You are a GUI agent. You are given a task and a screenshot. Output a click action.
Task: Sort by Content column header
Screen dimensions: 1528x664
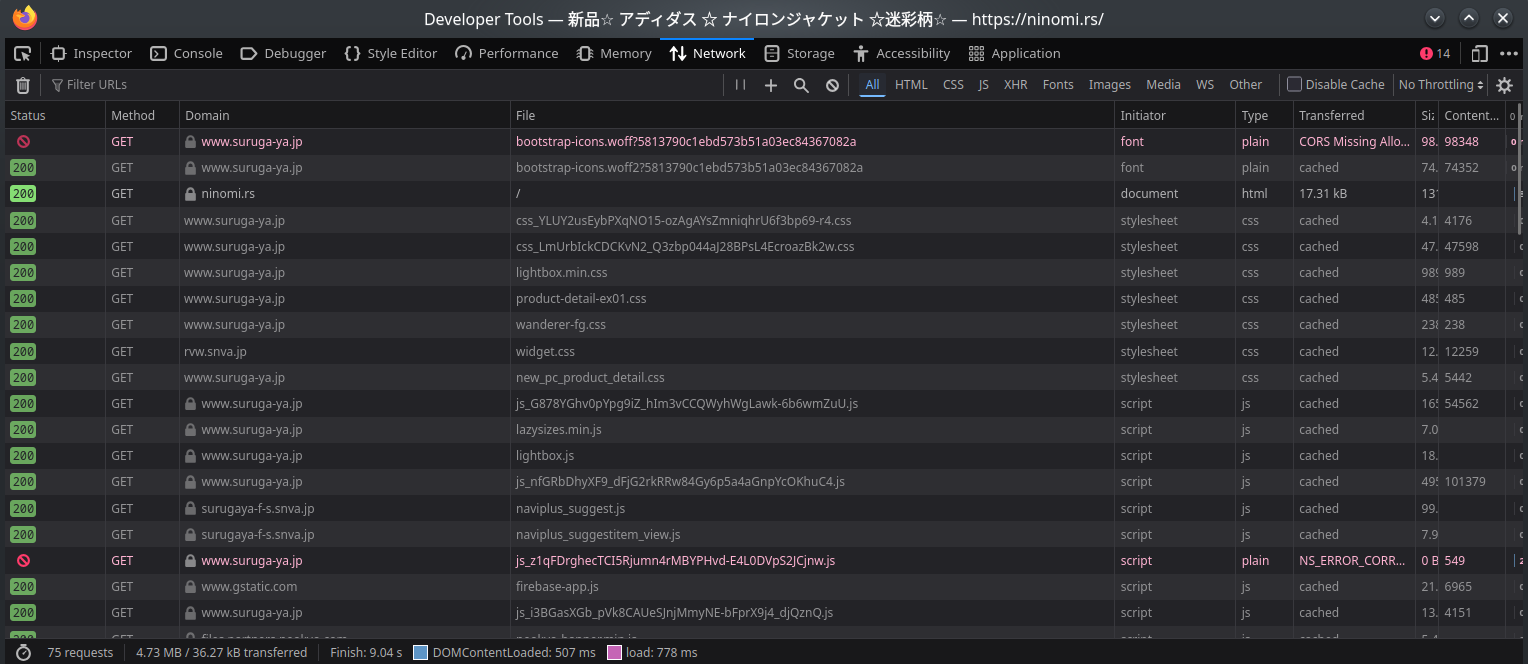pos(1472,116)
